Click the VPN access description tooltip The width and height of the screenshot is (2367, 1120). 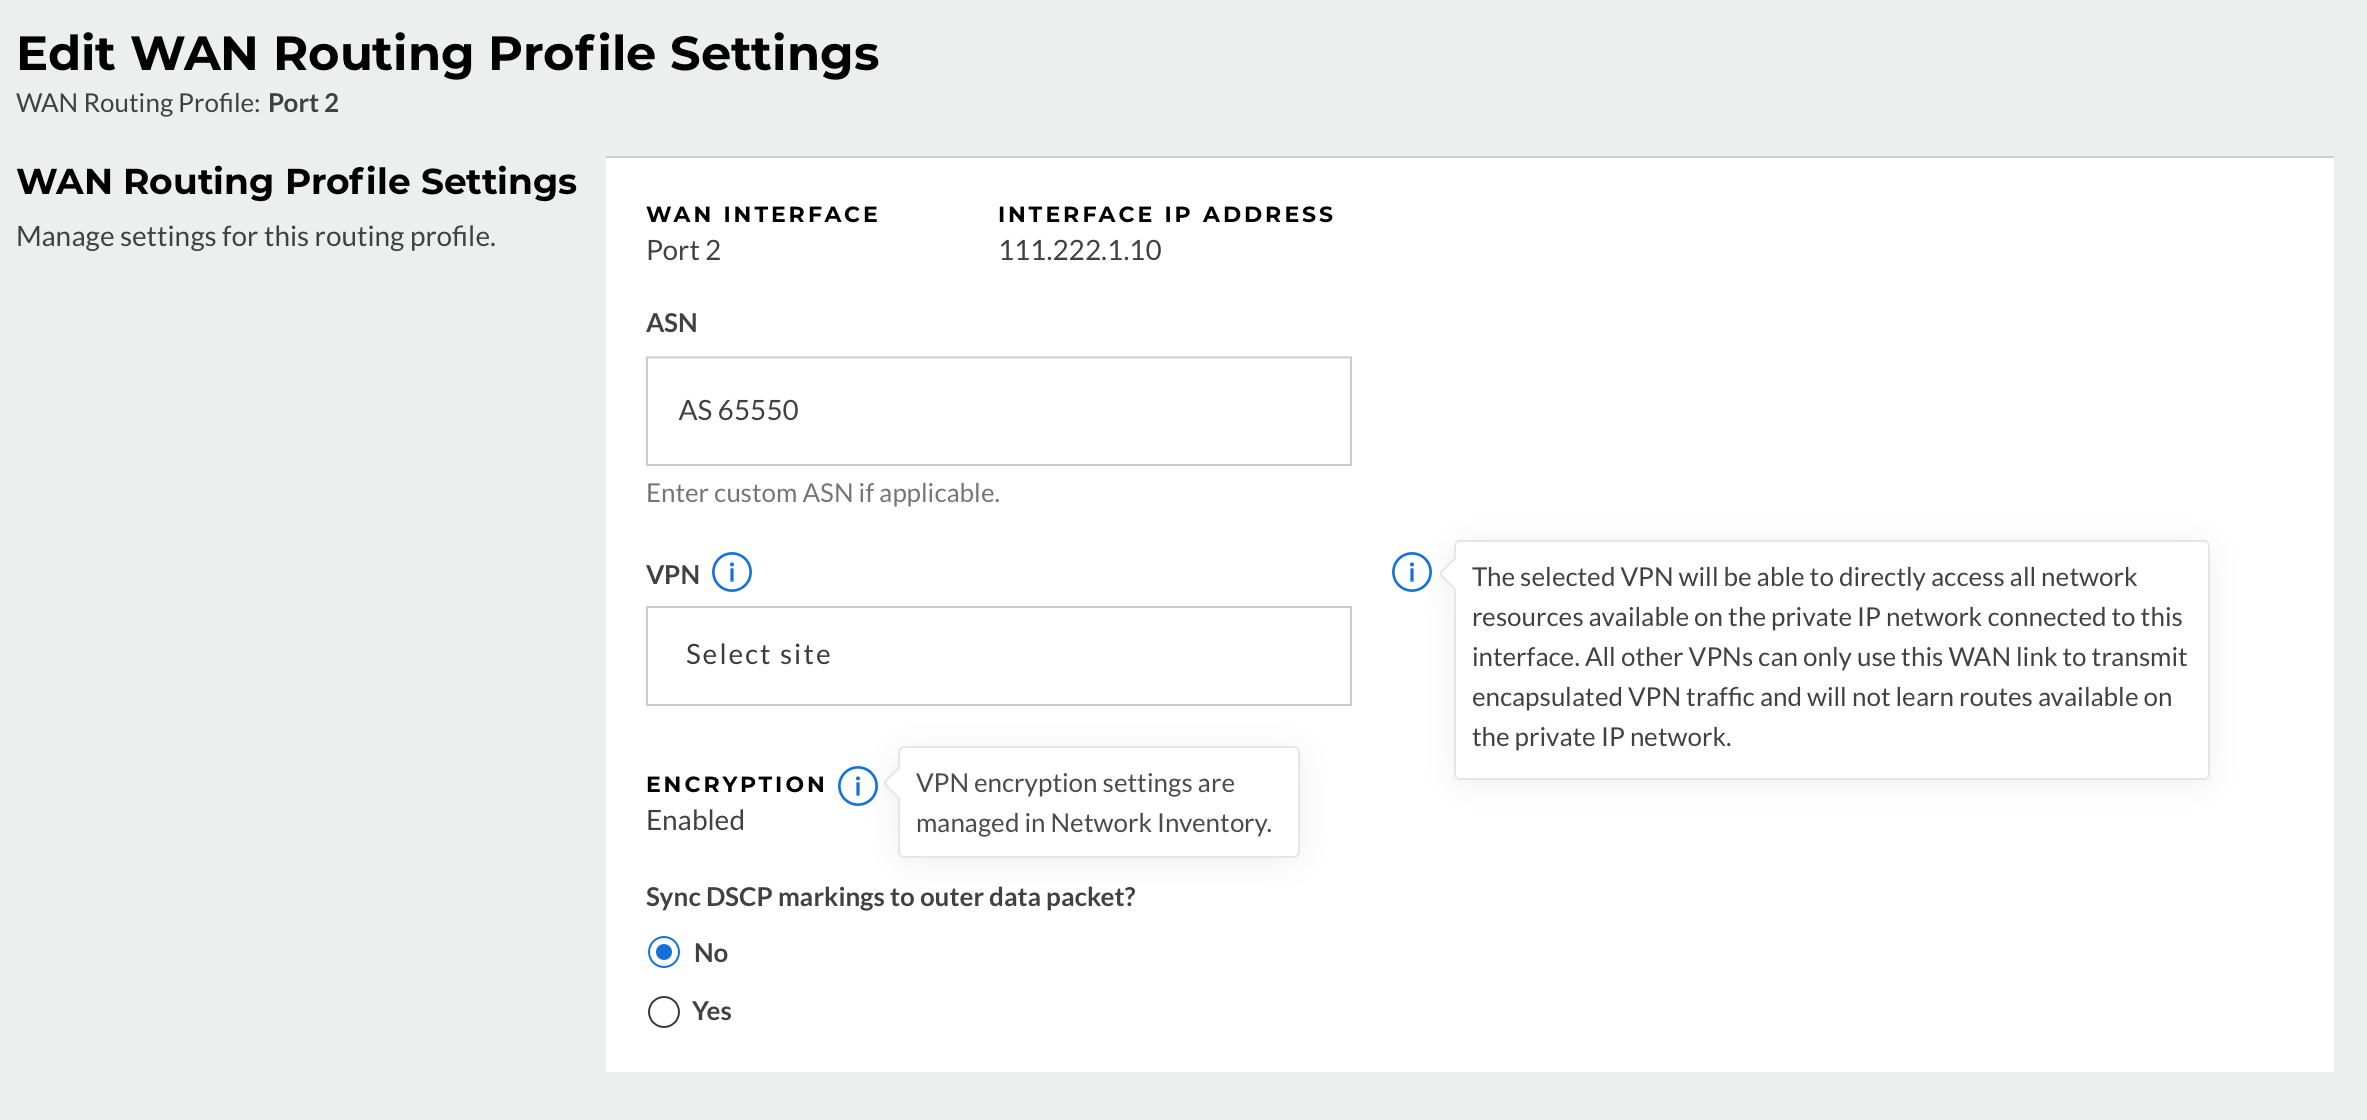pos(1830,658)
